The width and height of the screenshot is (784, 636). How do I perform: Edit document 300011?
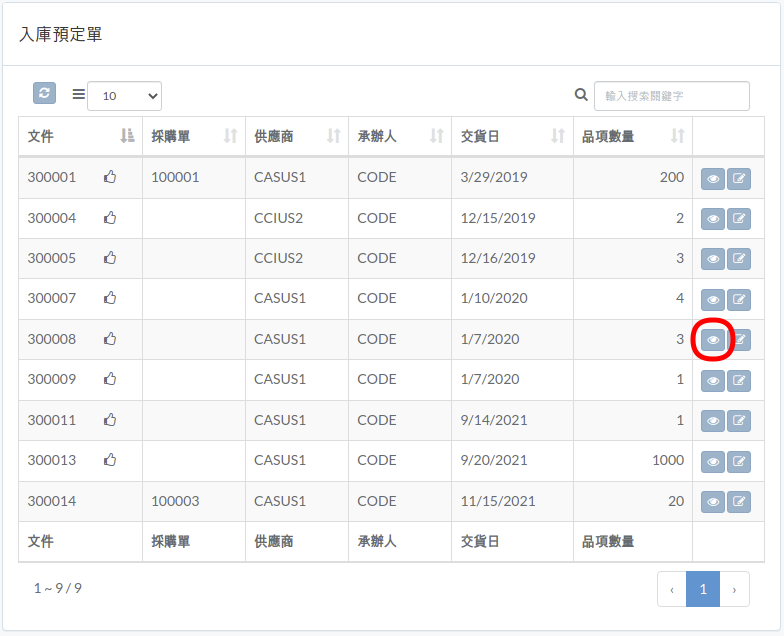point(738,420)
